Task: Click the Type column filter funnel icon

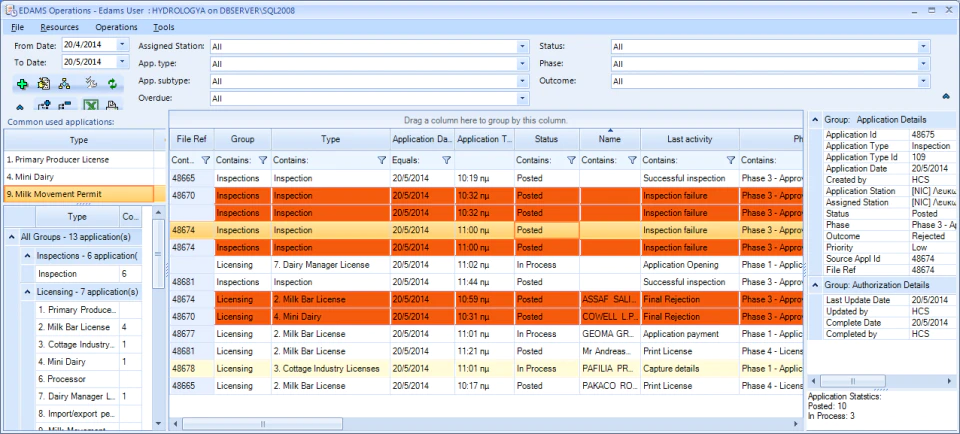Action: coord(381,160)
